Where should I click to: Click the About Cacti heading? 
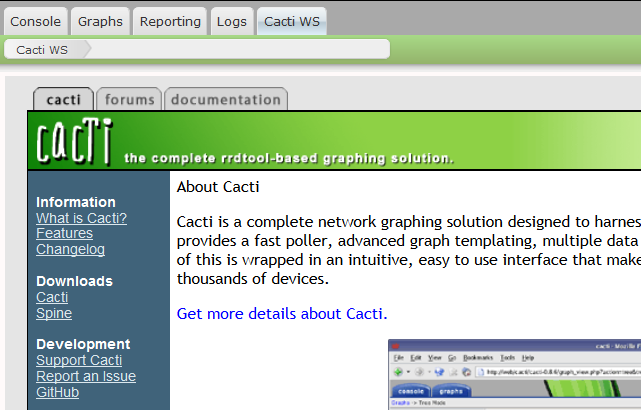(218, 187)
